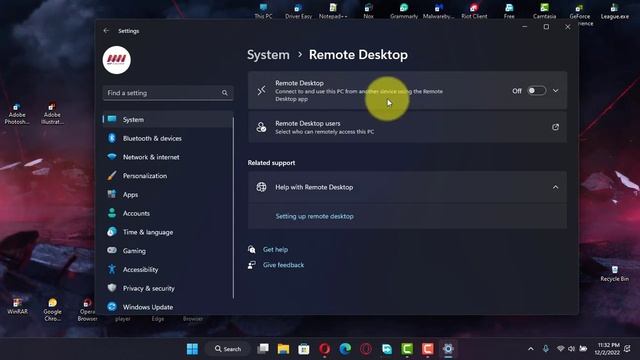Screen dimensions: 640x360
Task: Open File Explorer from the taskbar
Action: (283, 349)
